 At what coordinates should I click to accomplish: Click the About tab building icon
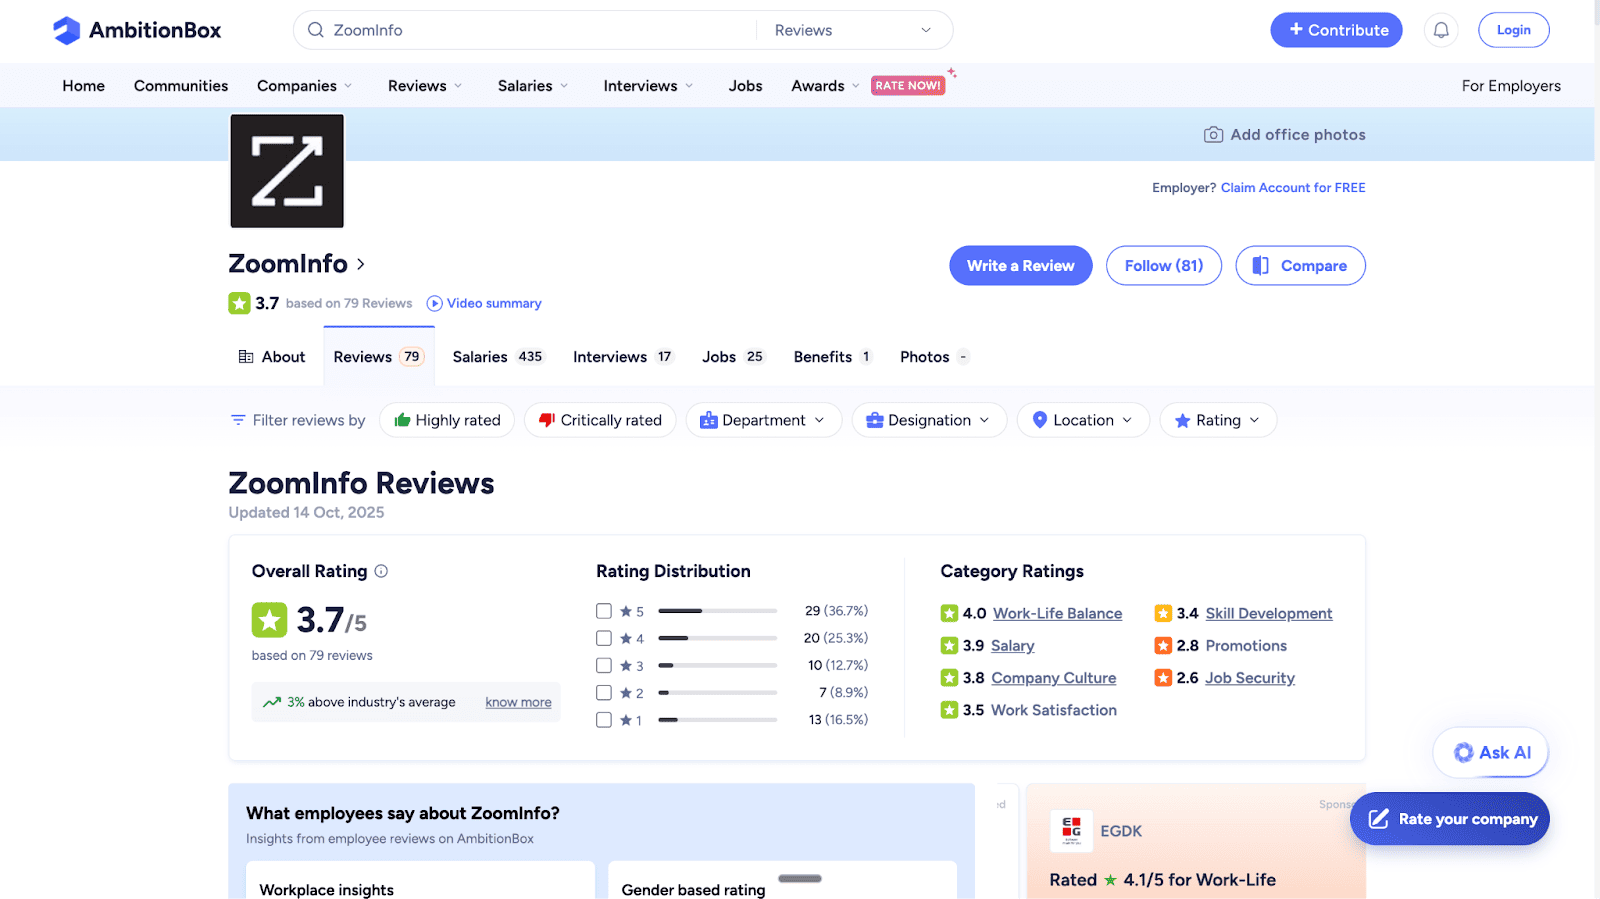tap(246, 357)
